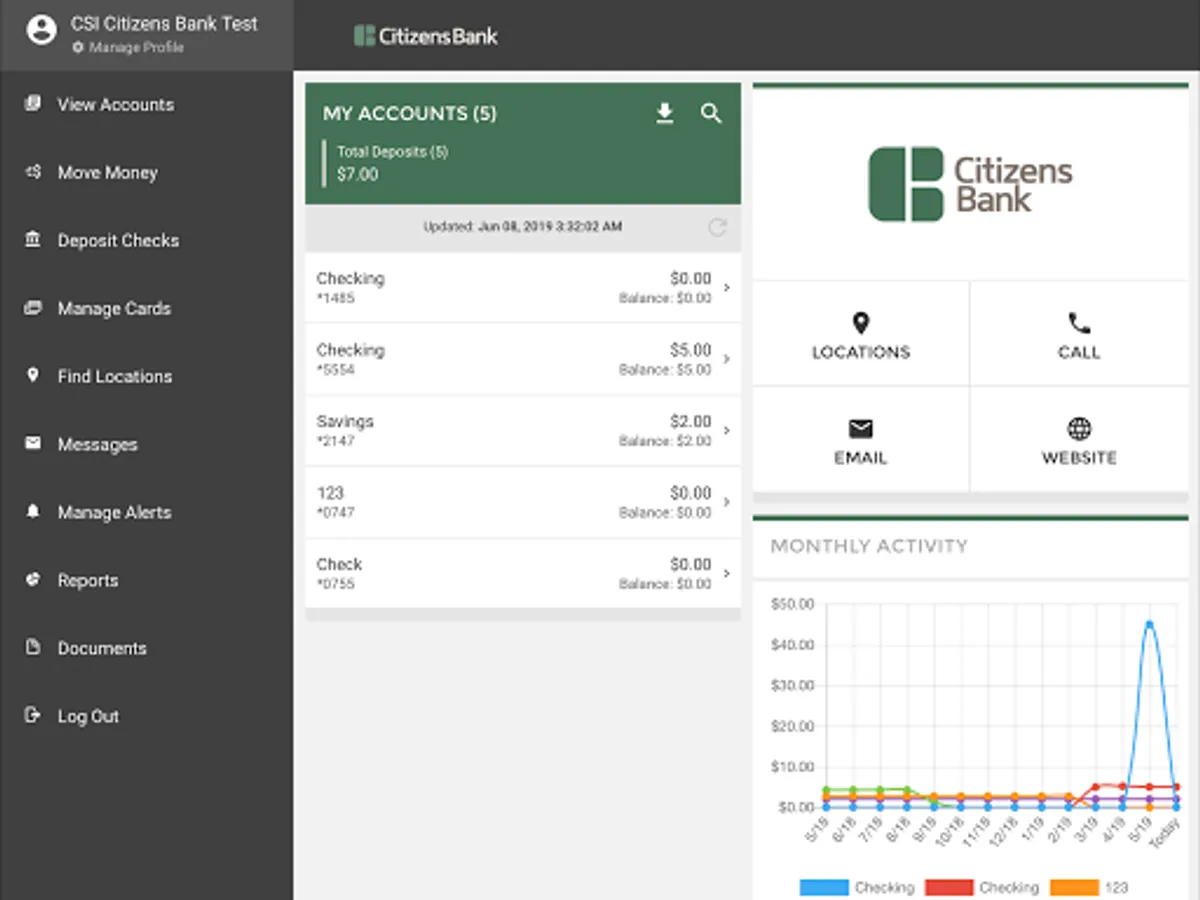Open the Messages menu item

(x=97, y=444)
